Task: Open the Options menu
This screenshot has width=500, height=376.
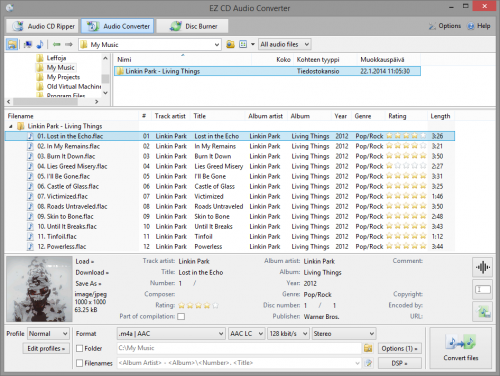Action: [445, 26]
